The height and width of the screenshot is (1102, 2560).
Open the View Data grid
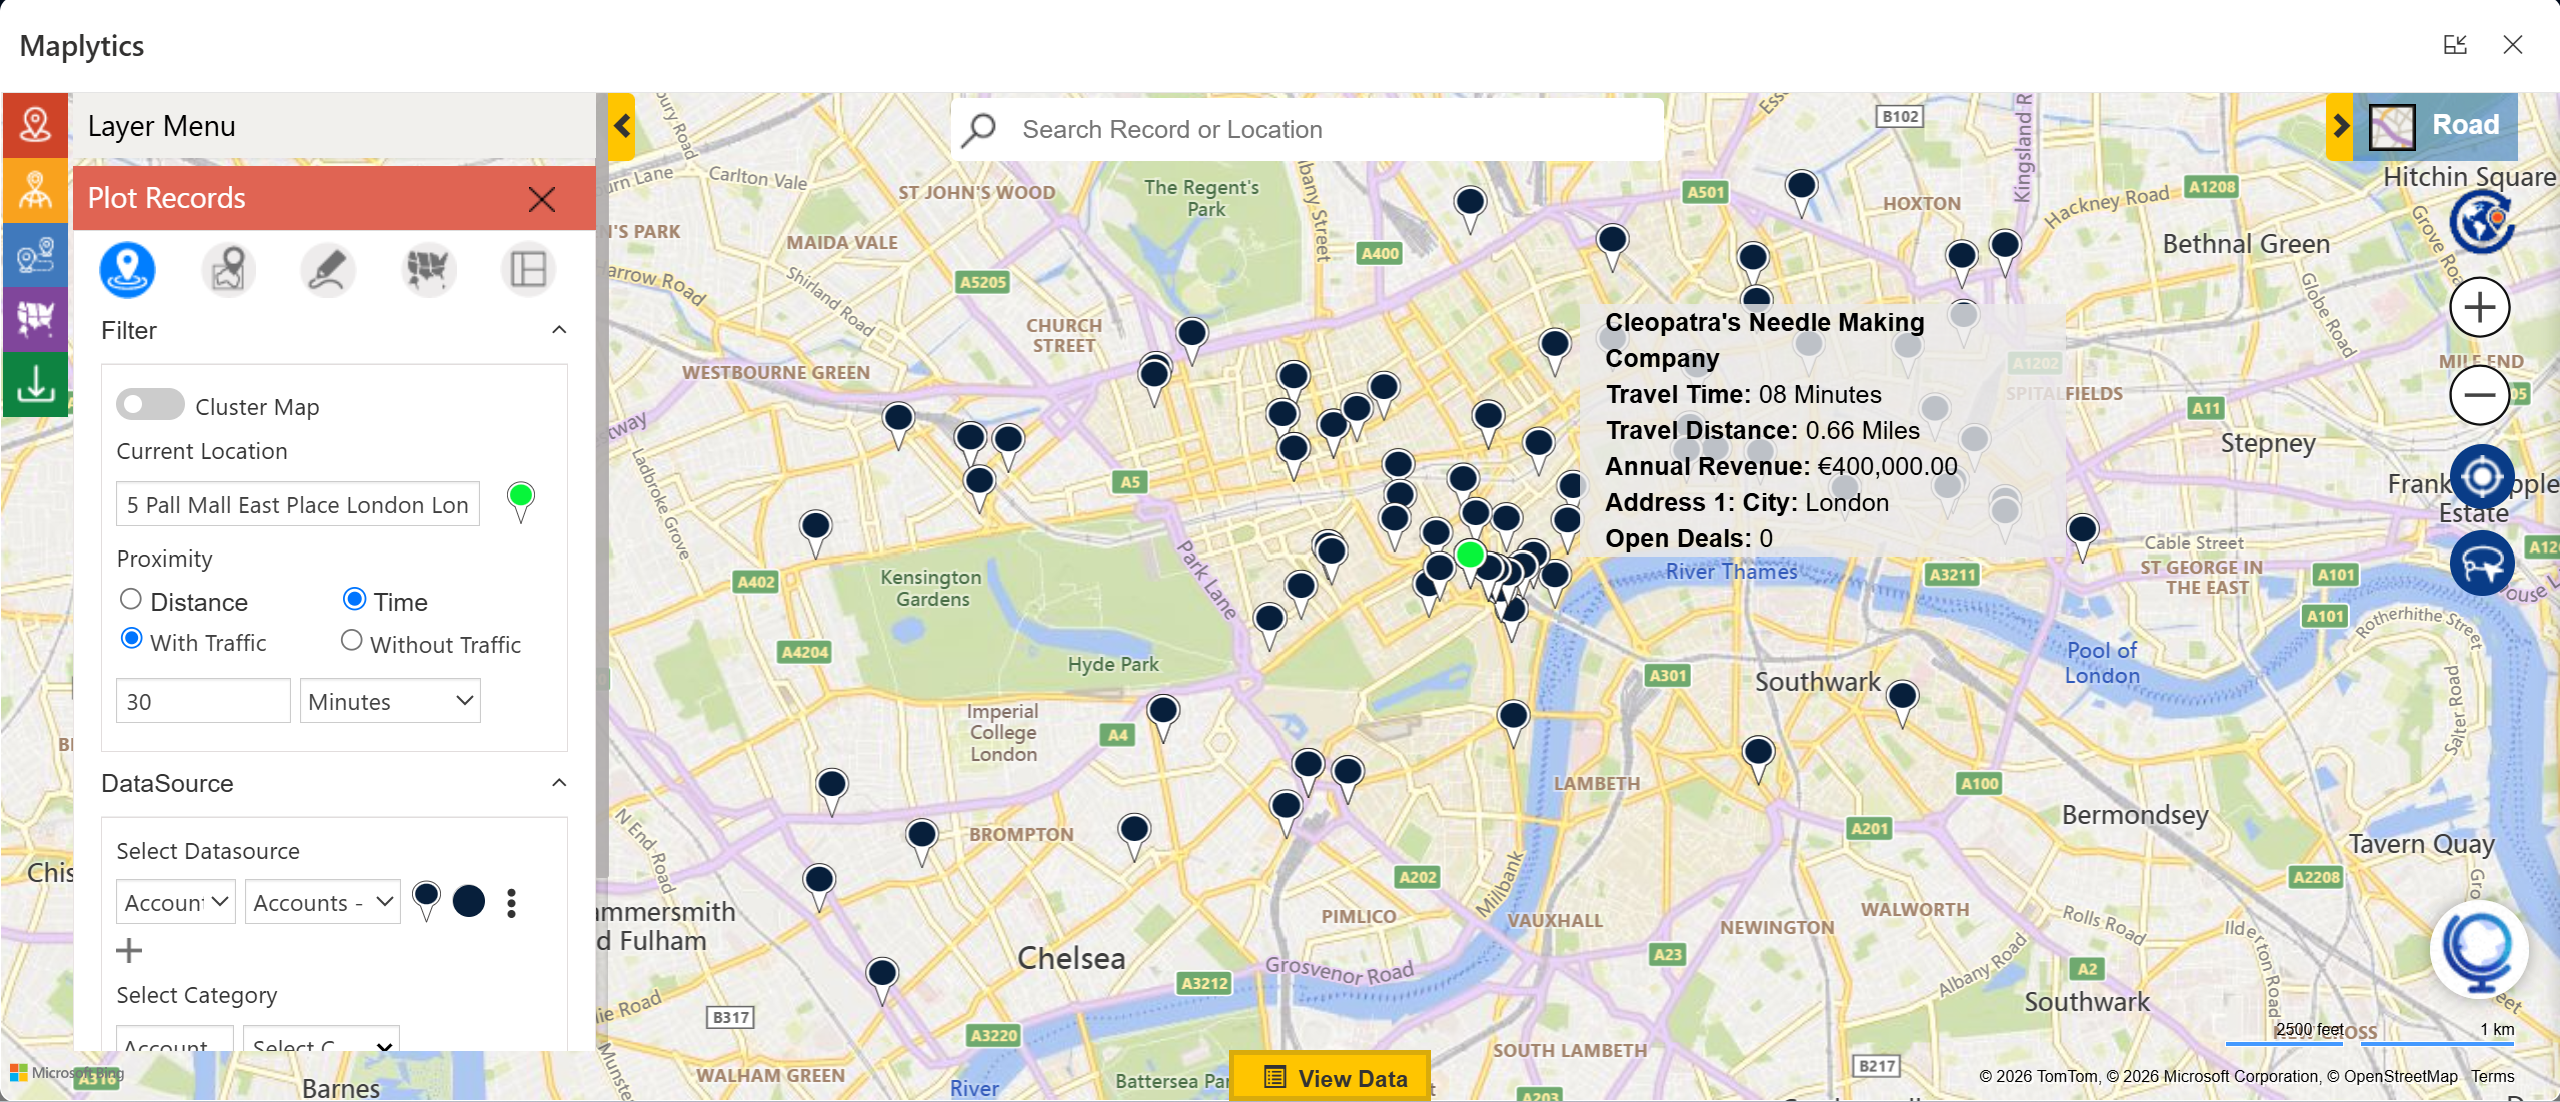pos(1330,1077)
